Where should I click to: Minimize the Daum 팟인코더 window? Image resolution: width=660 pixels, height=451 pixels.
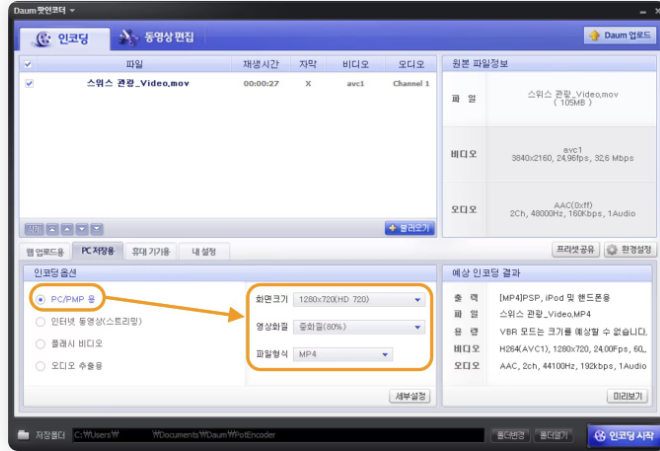[x=643, y=12]
